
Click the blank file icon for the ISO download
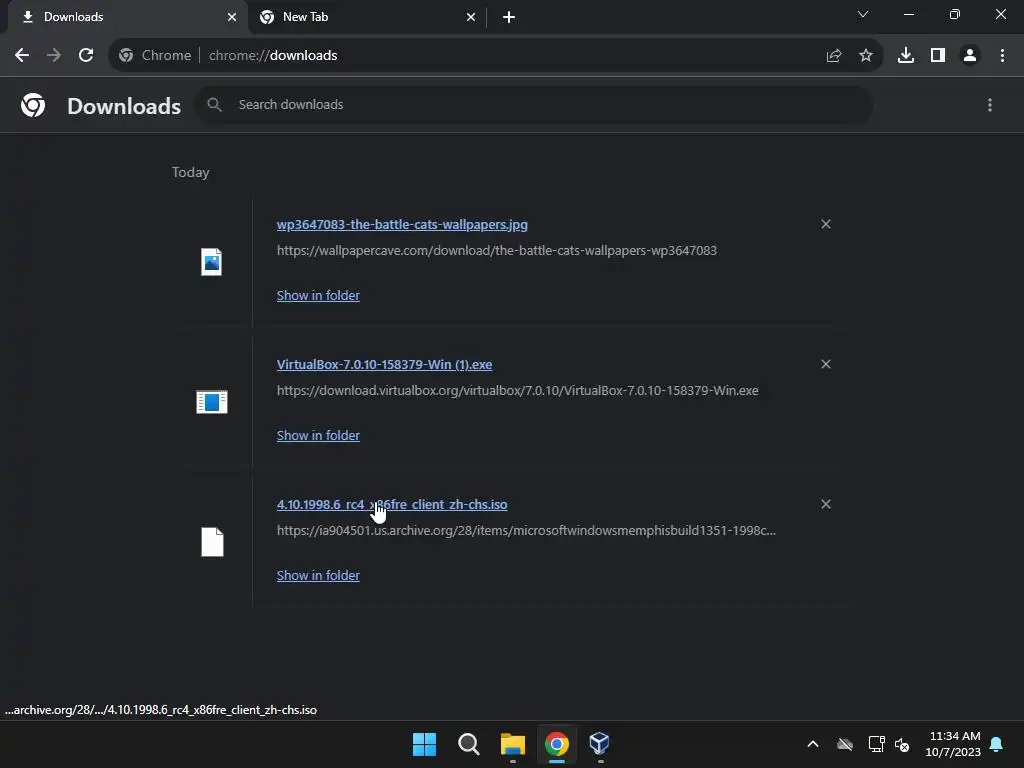[x=212, y=542]
